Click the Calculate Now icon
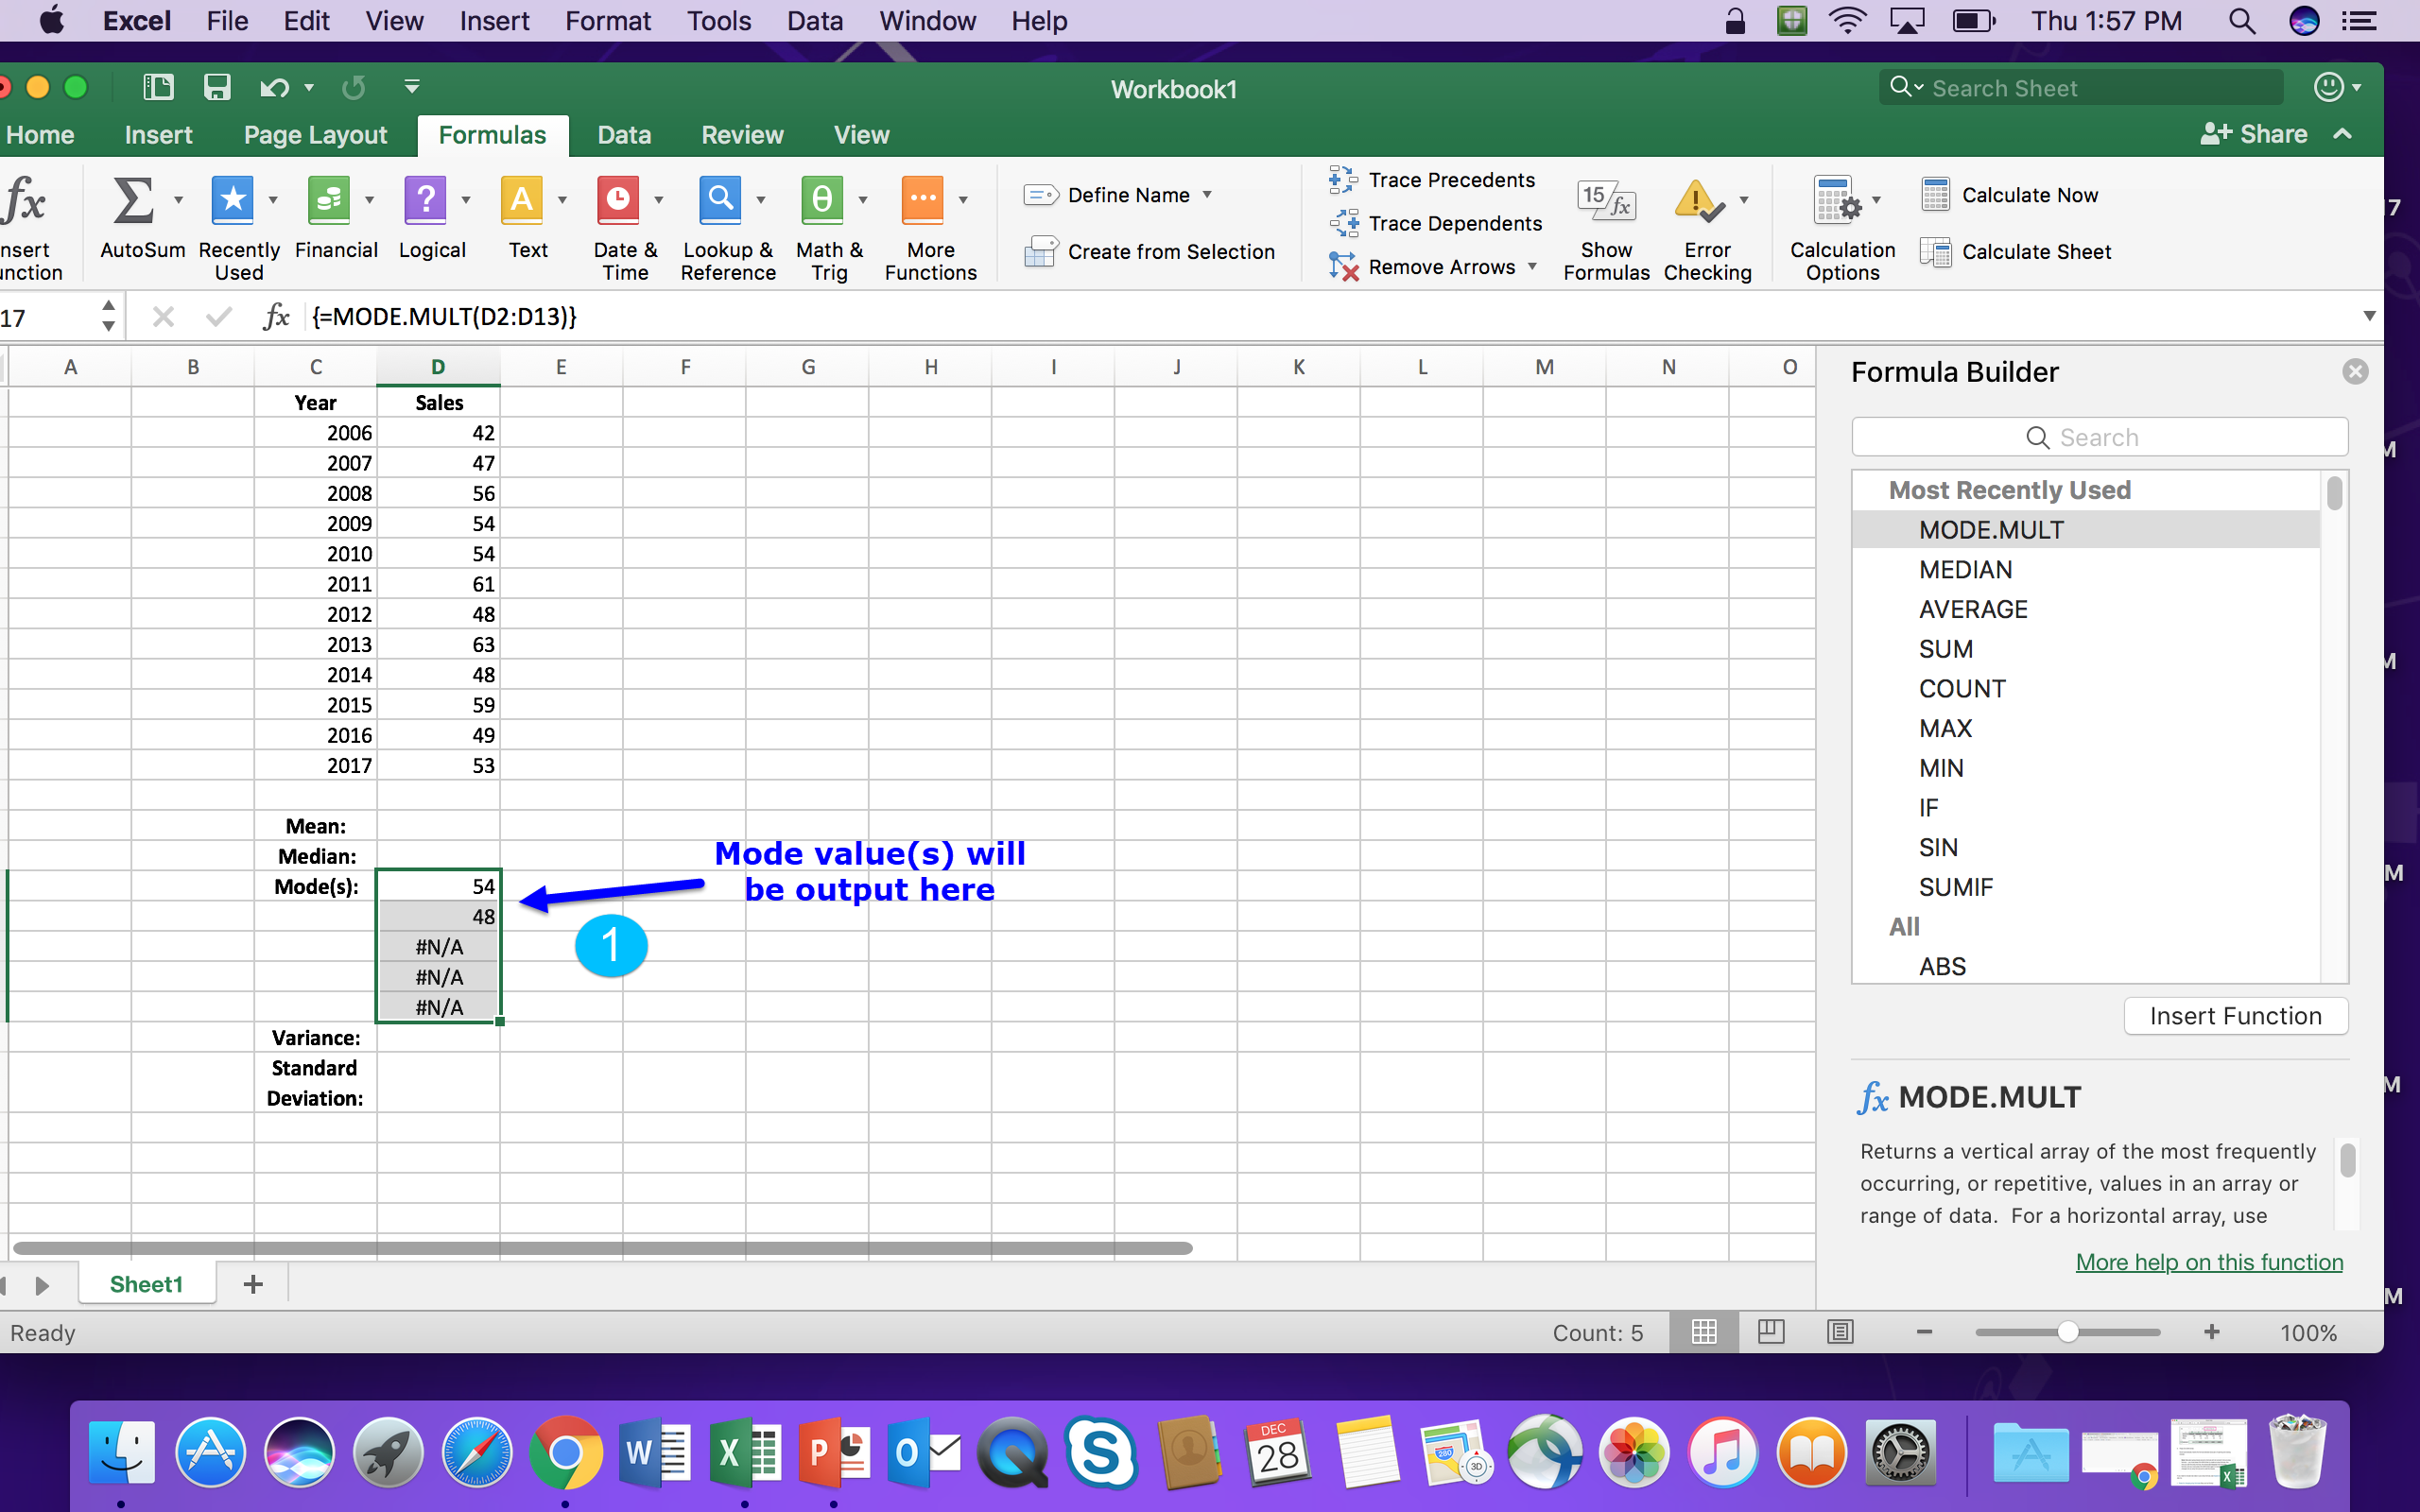 pos(1935,195)
